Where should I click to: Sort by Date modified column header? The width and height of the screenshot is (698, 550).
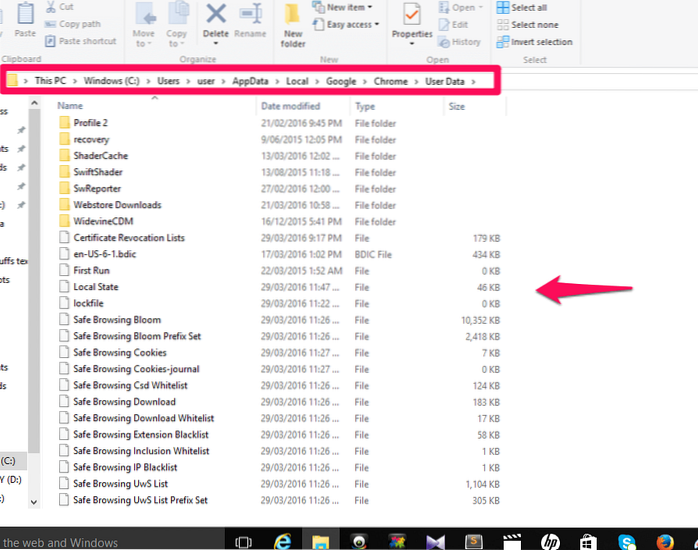point(290,106)
